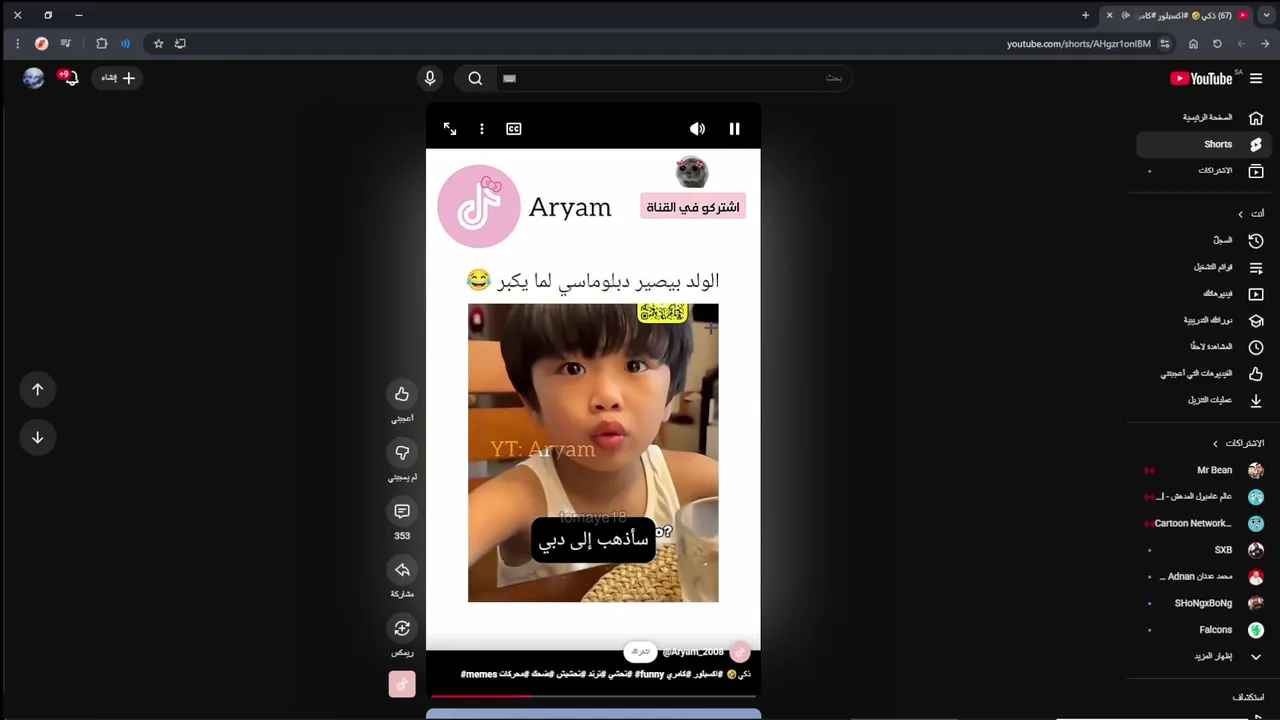Image resolution: width=1280 pixels, height=720 pixels.
Task: Bookmark this page with the star
Action: [158, 44]
